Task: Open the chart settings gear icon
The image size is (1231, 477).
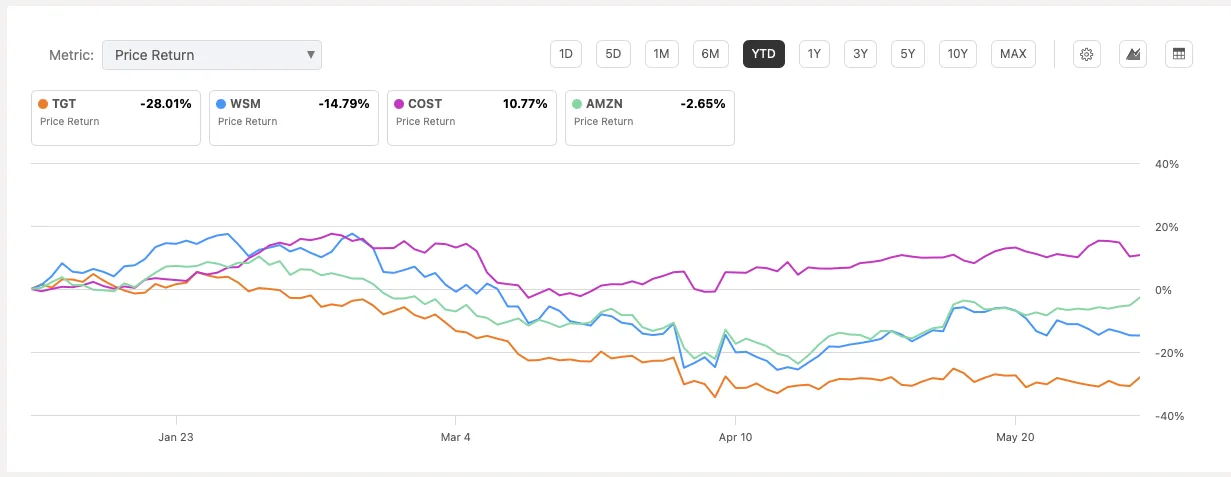Action: pyautogui.click(x=1087, y=54)
